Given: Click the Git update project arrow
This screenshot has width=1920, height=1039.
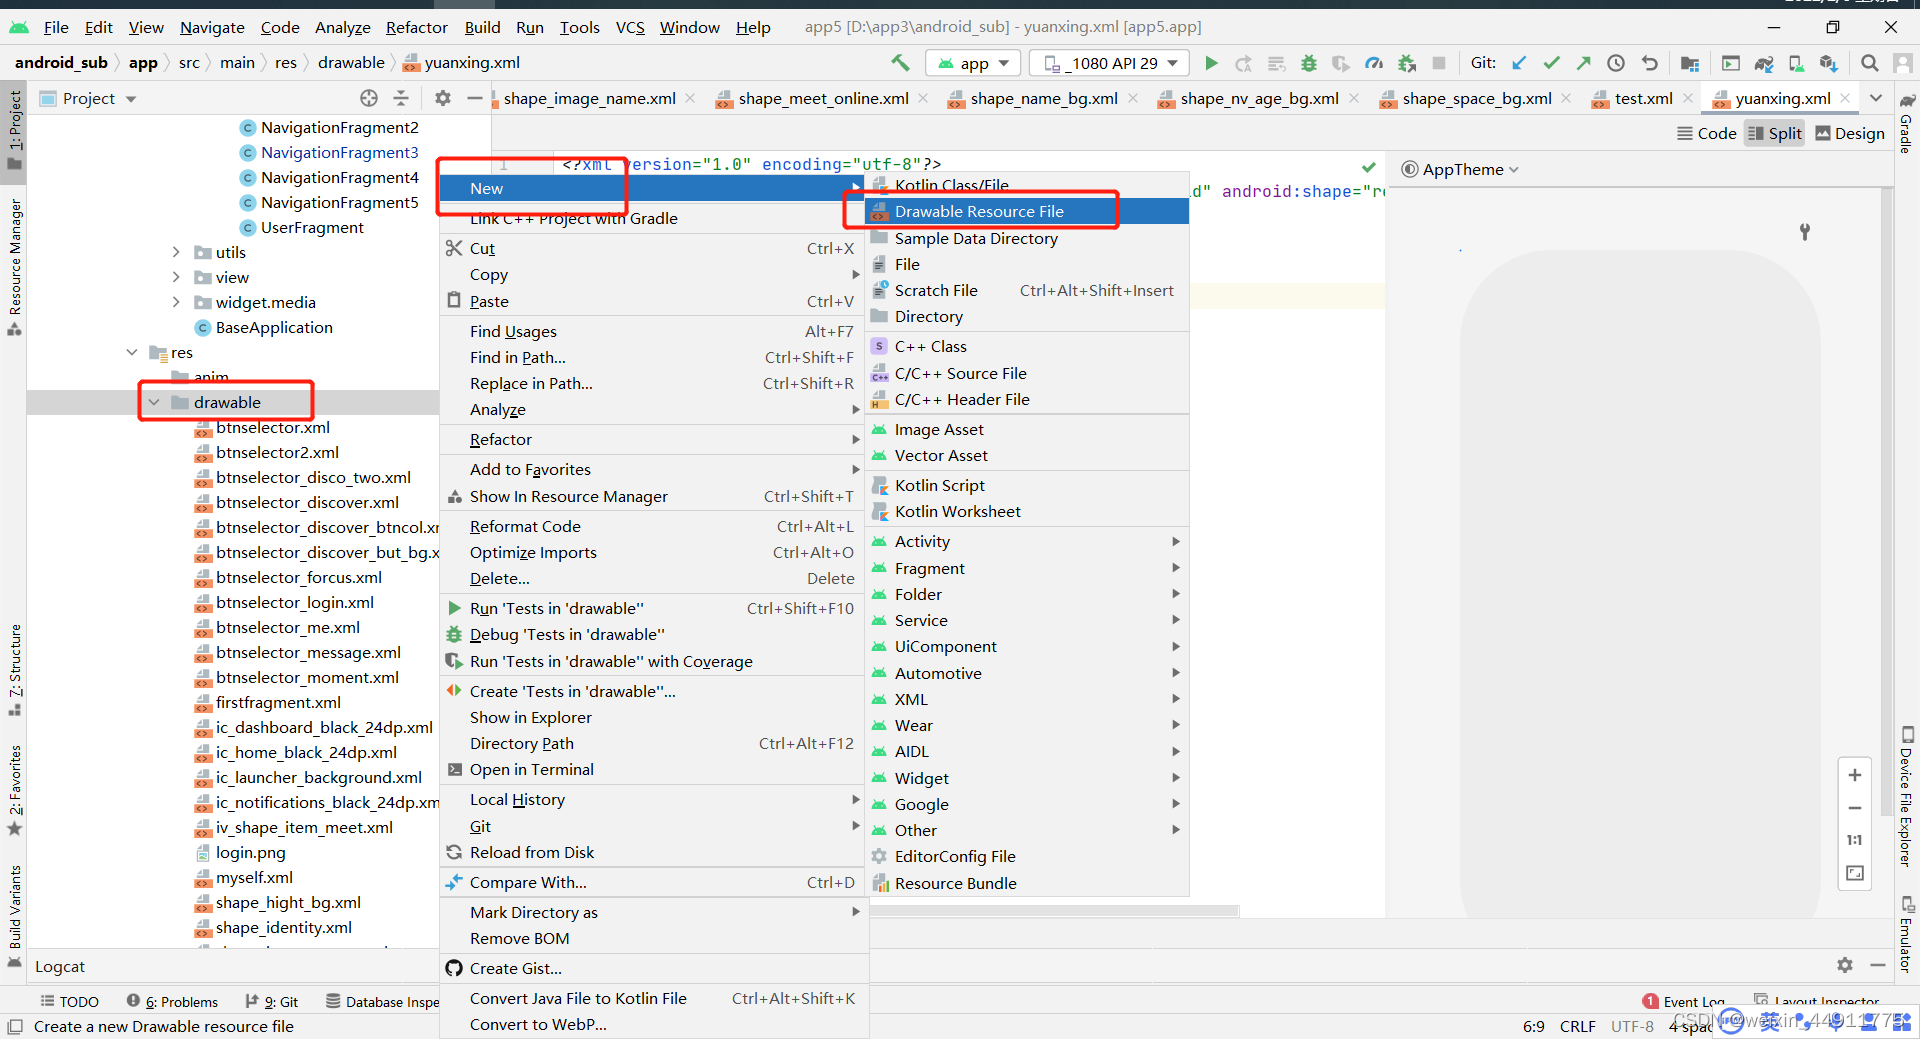Looking at the screenshot, I should (1519, 63).
